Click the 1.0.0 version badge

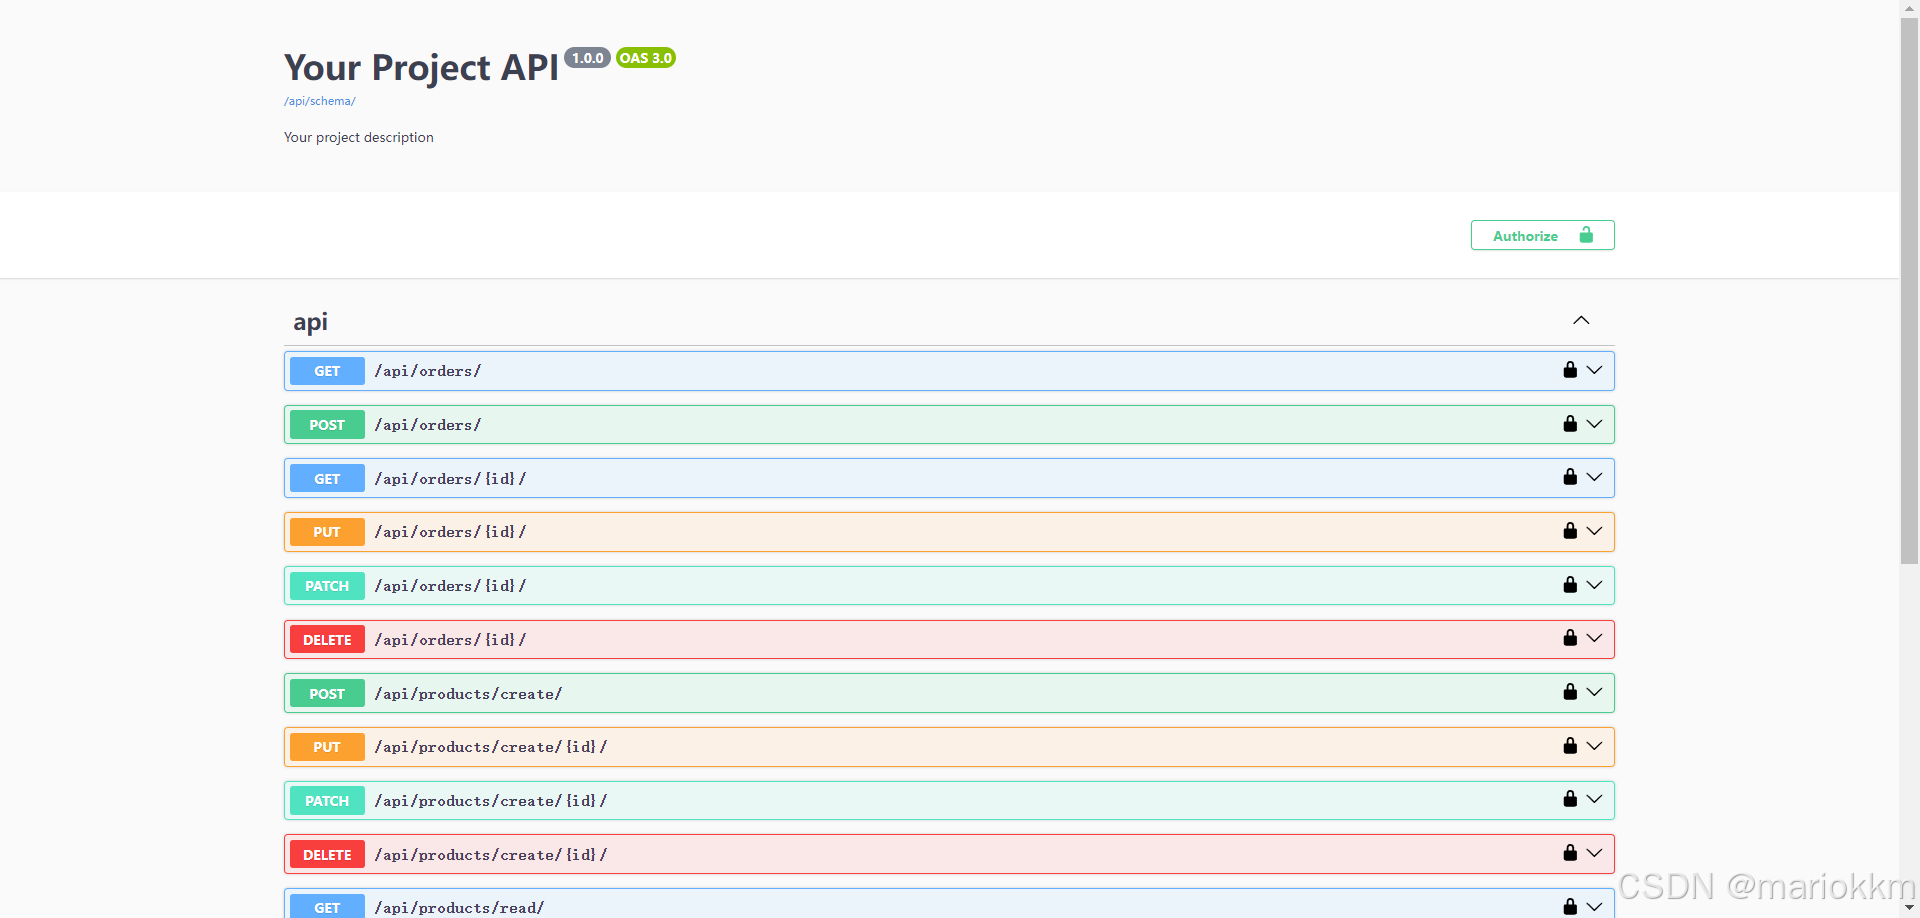pyautogui.click(x=588, y=58)
